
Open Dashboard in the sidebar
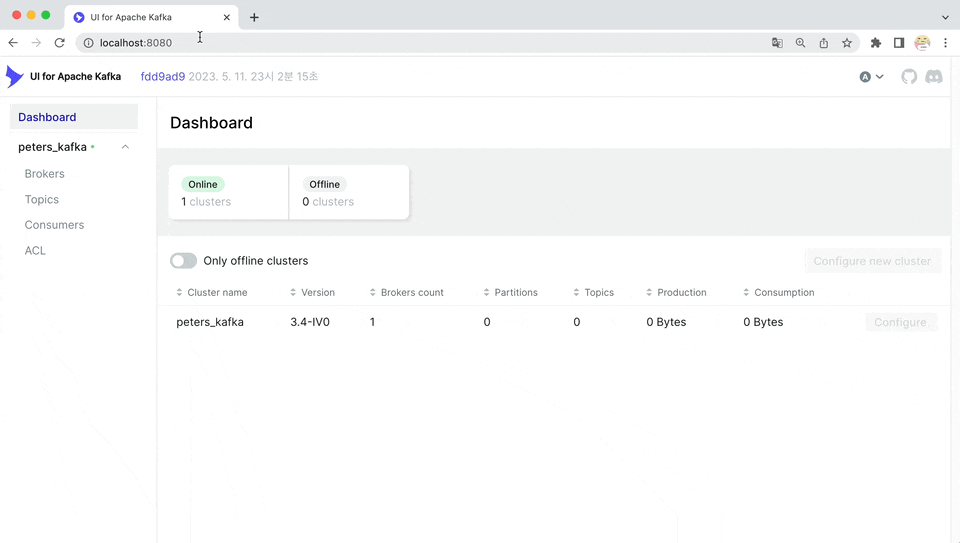(x=73, y=117)
